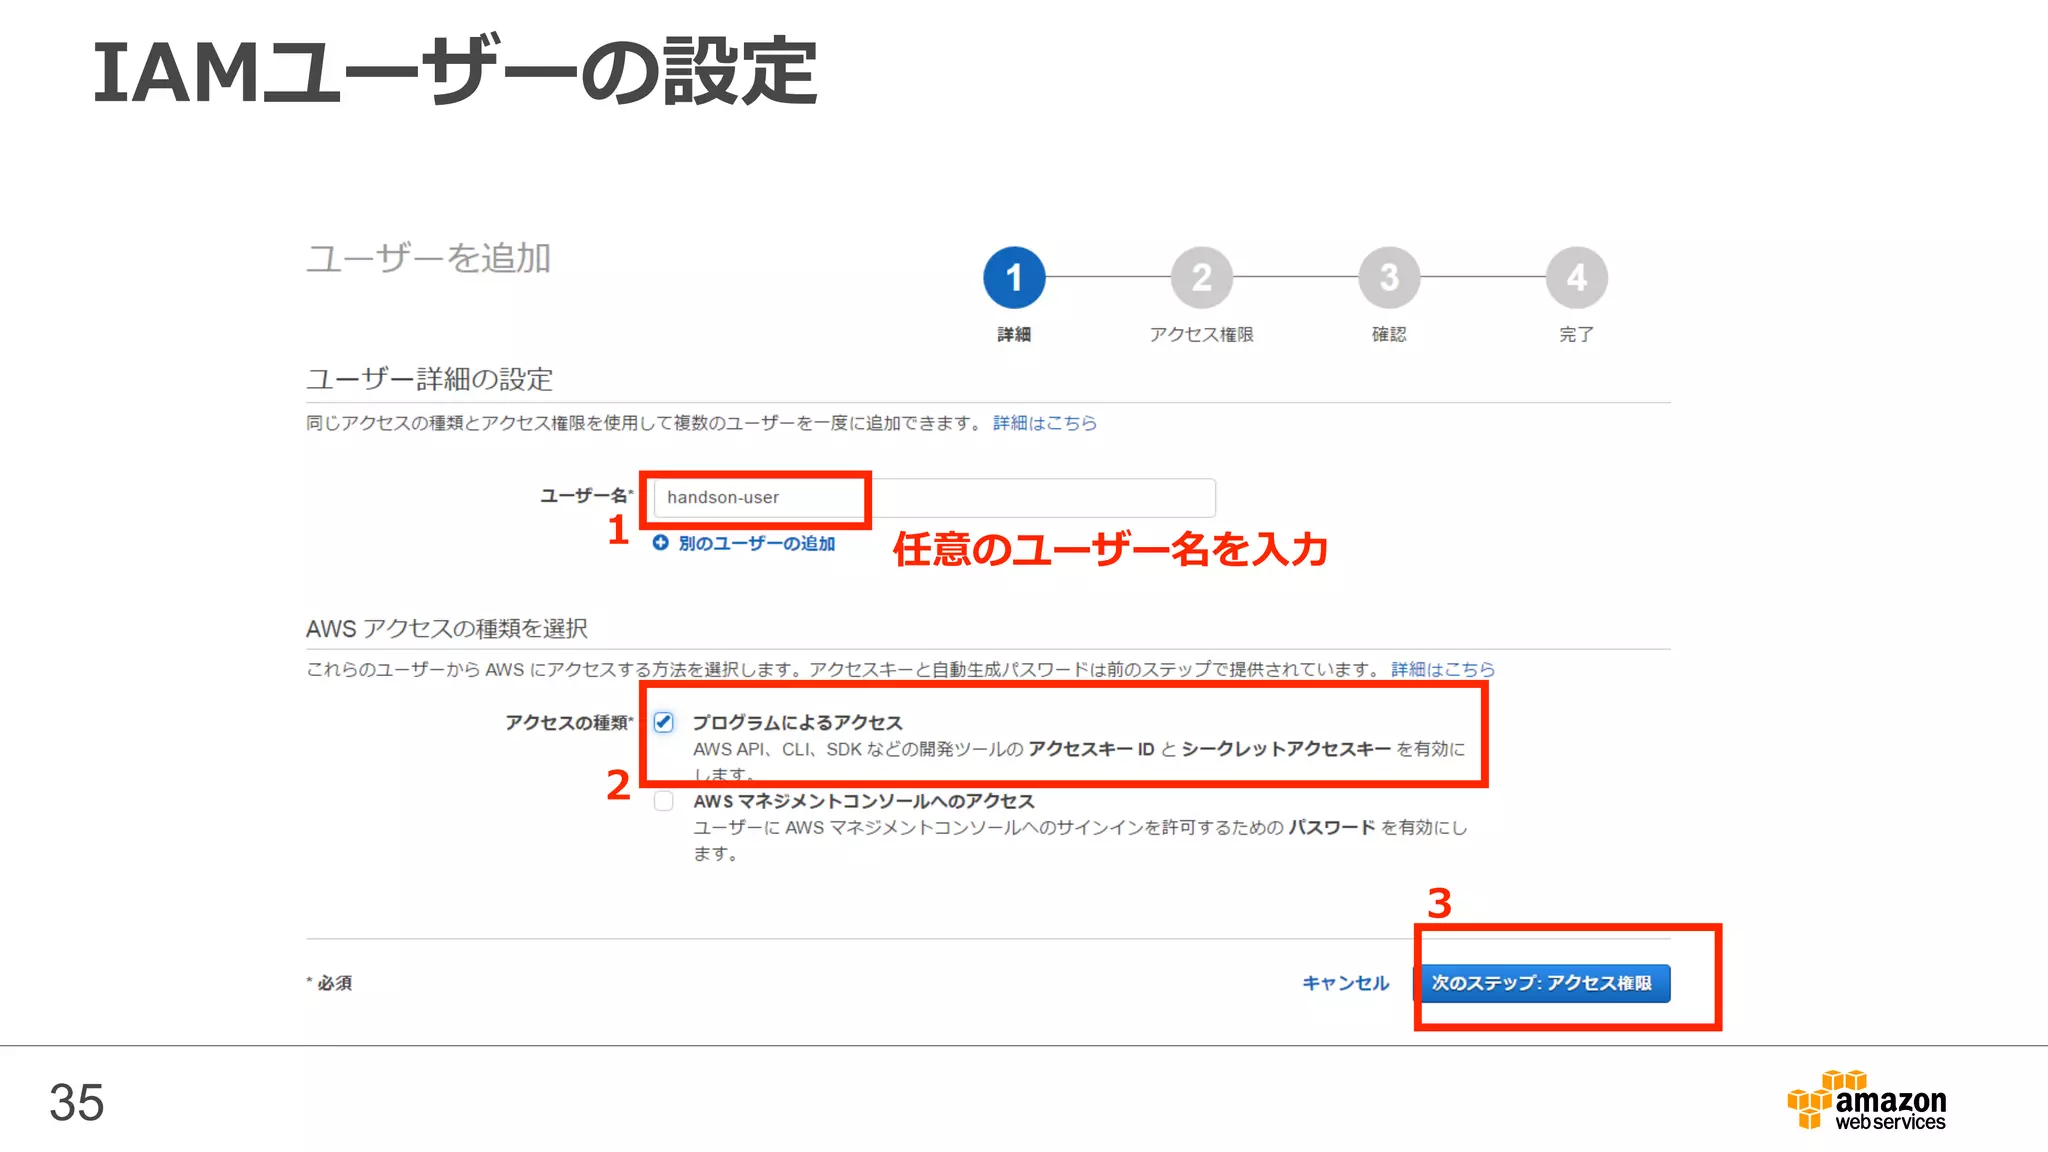
Task: Click the ユーザーを追加 page heading
Action: click(x=428, y=258)
